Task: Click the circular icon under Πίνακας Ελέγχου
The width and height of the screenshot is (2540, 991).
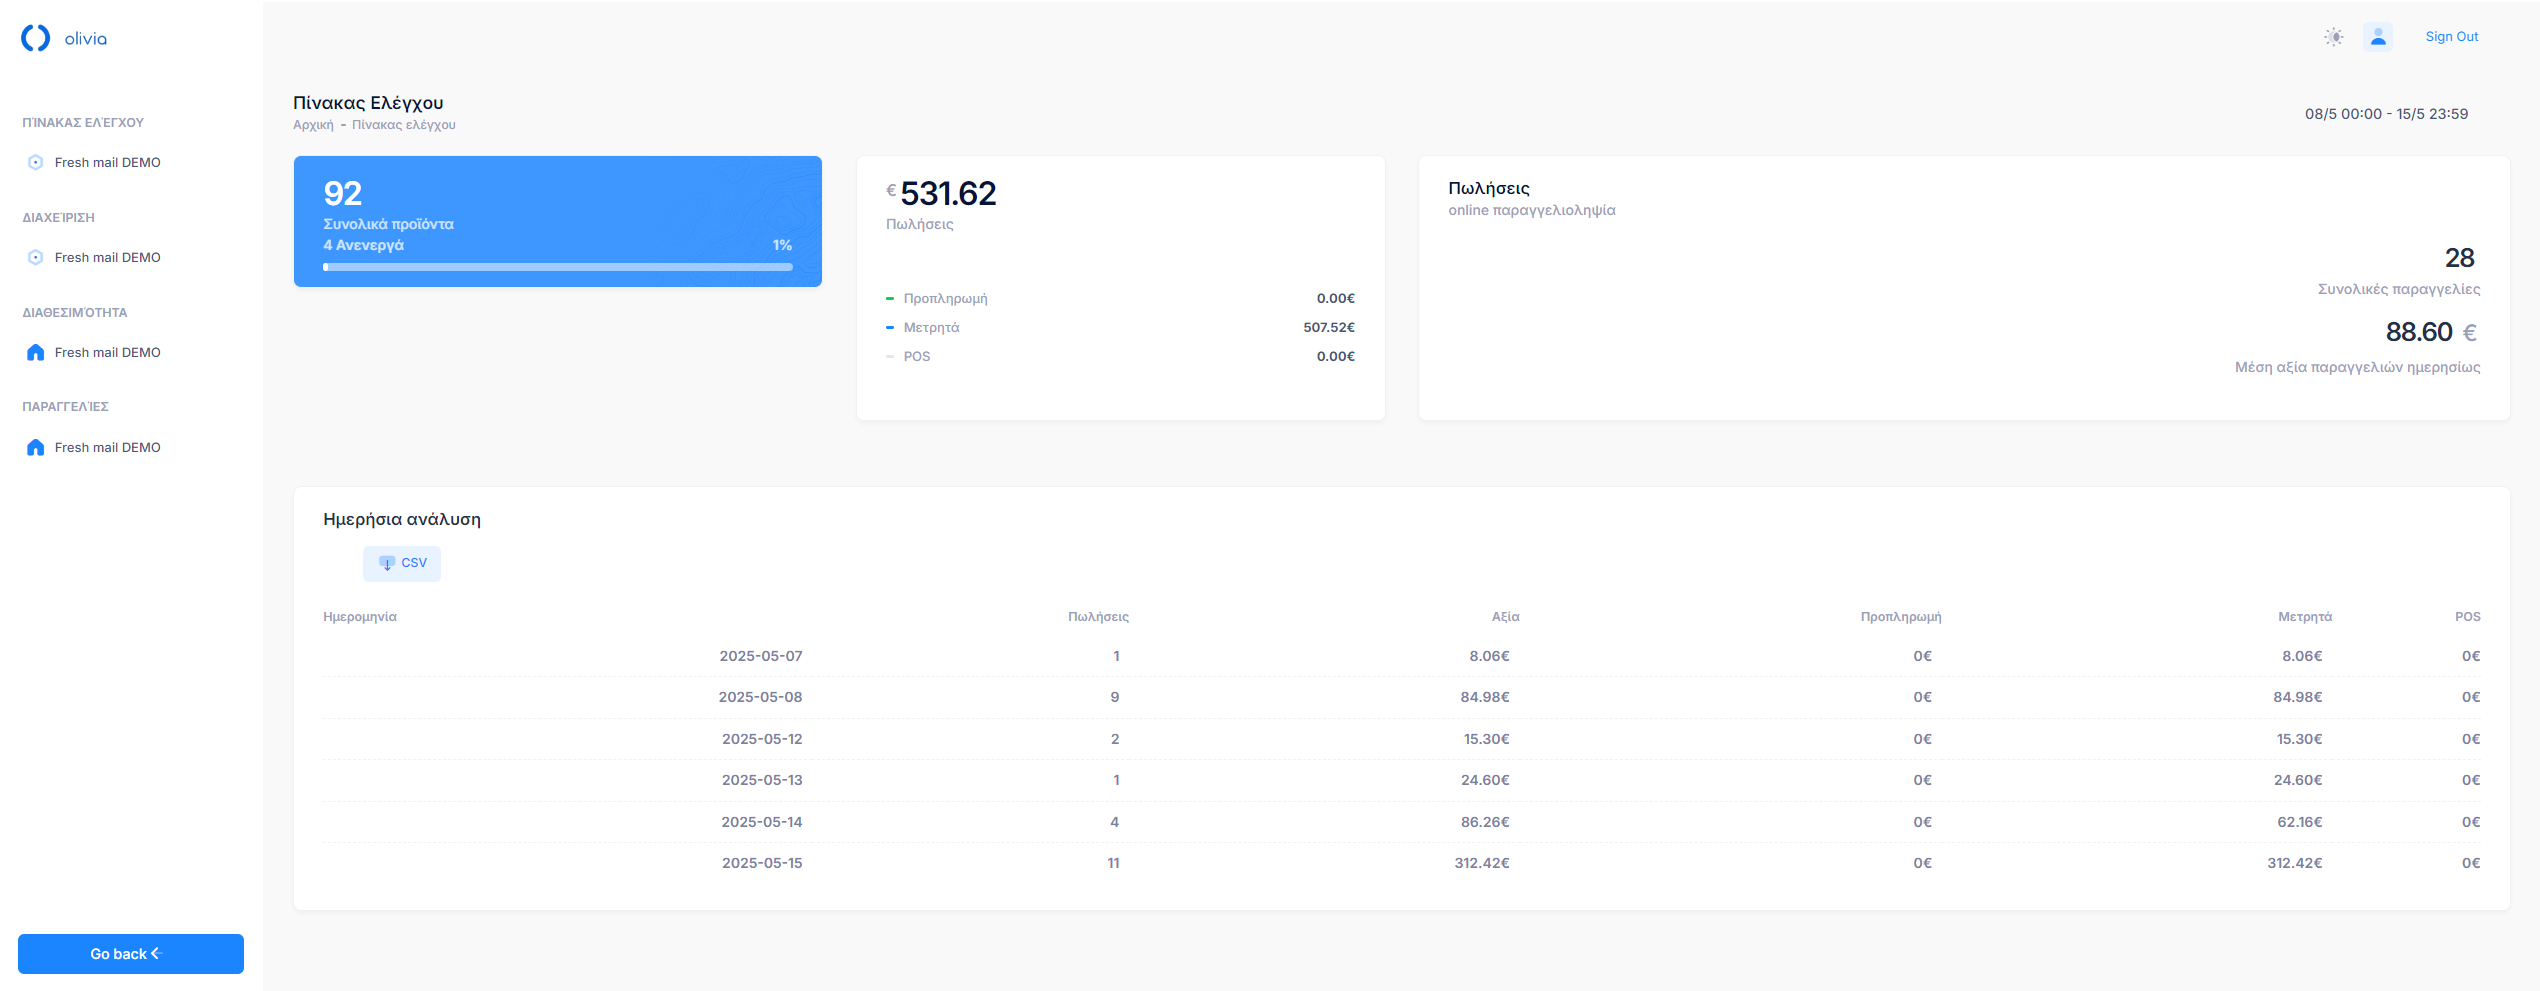Action: coord(36,162)
